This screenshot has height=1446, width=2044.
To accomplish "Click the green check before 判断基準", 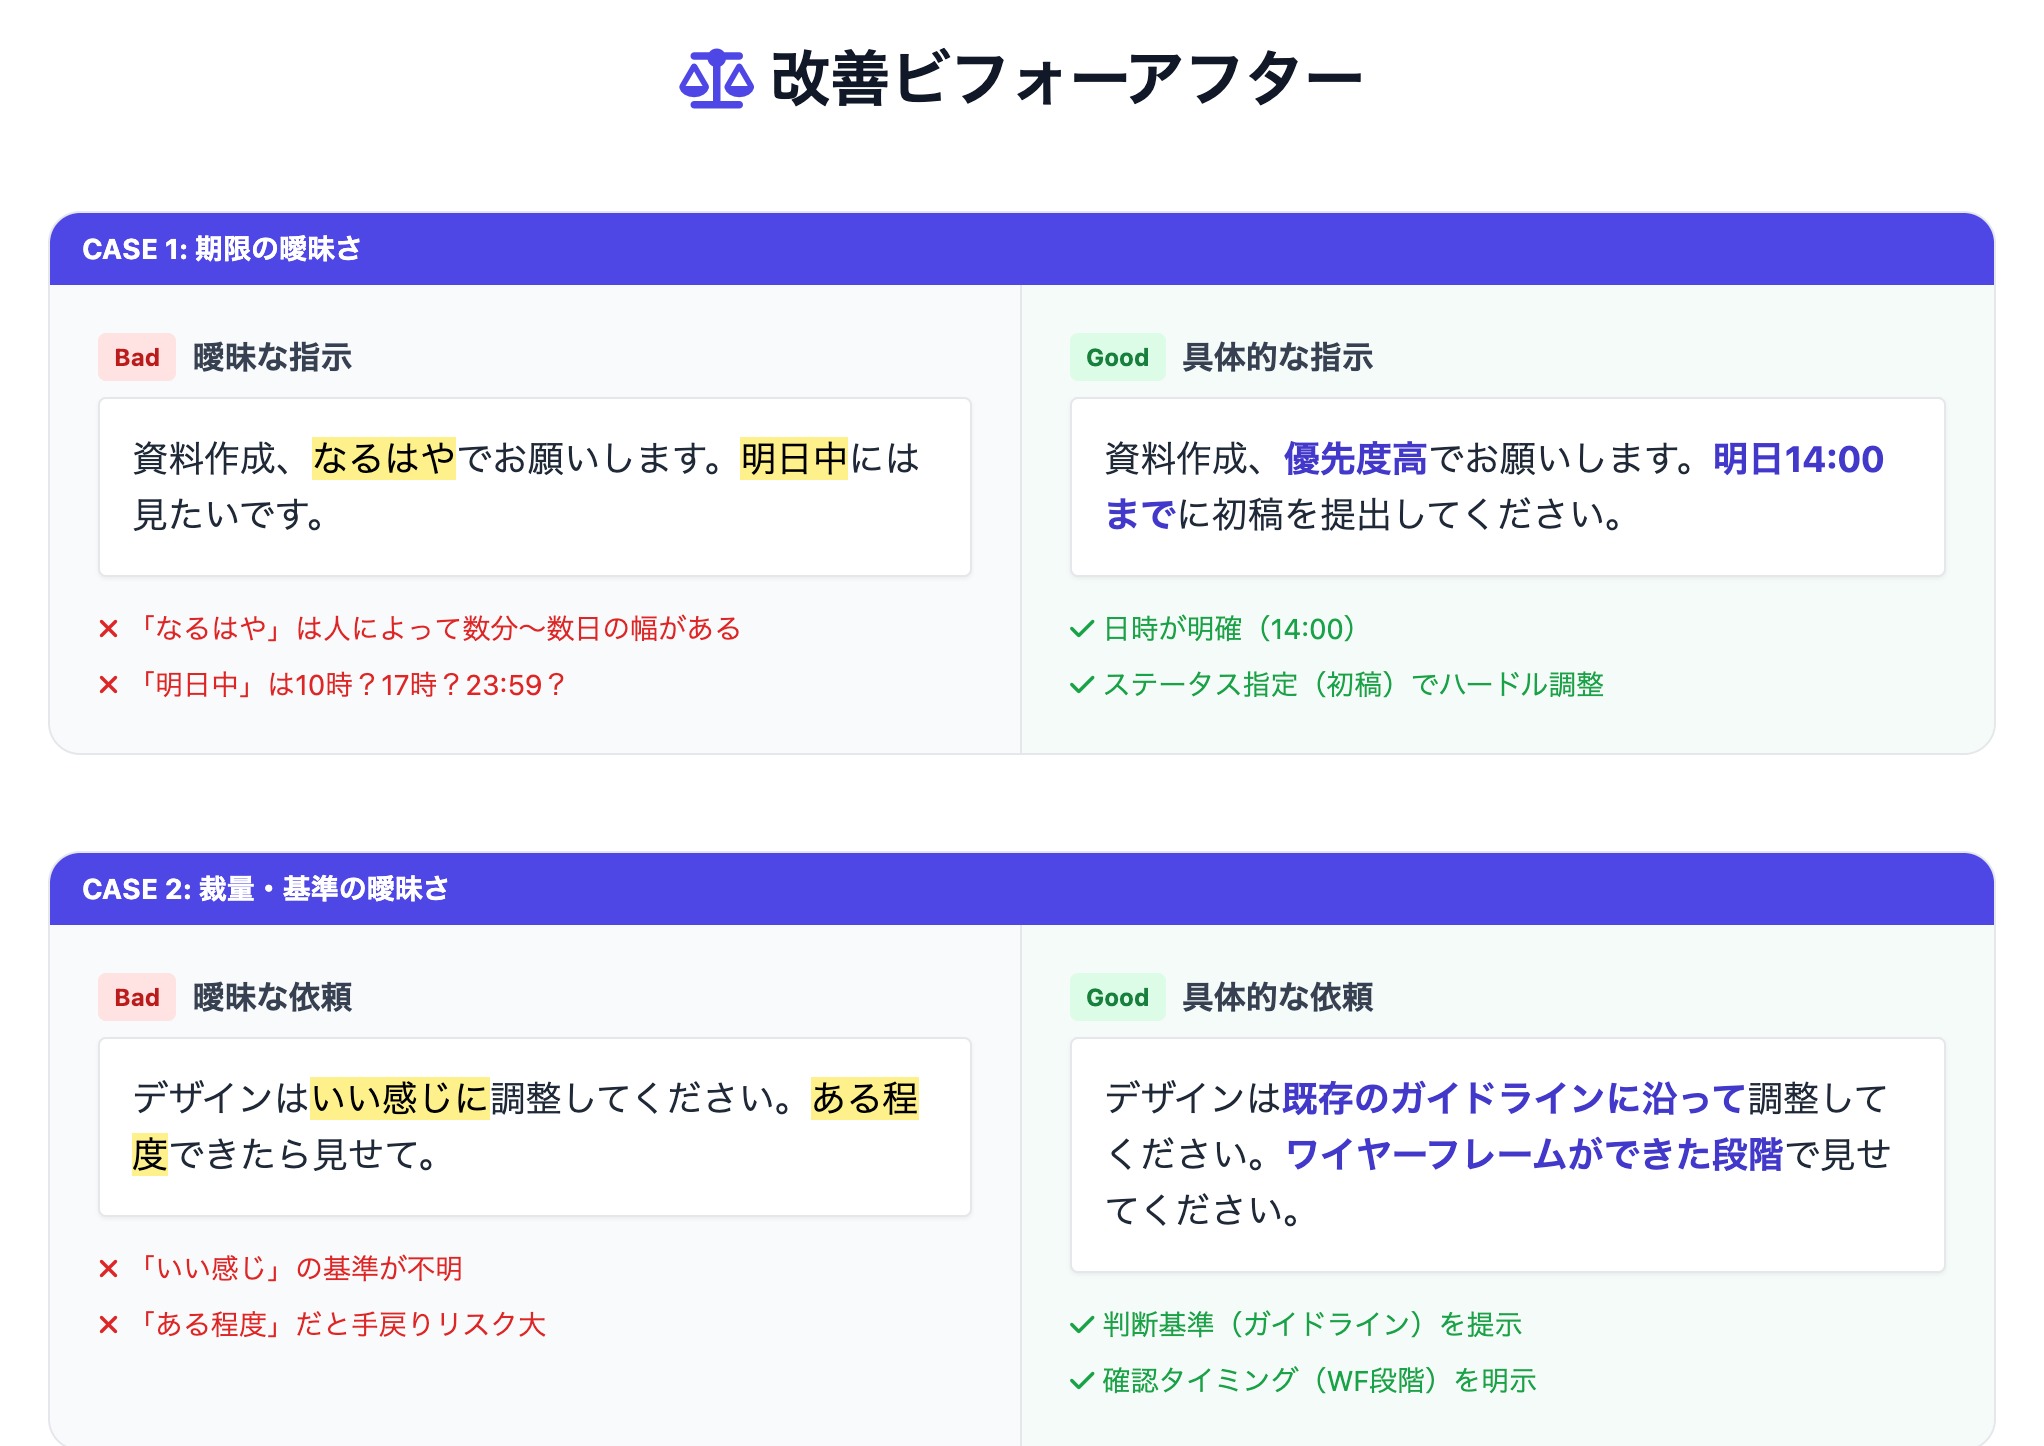I will pyautogui.click(x=1082, y=1325).
